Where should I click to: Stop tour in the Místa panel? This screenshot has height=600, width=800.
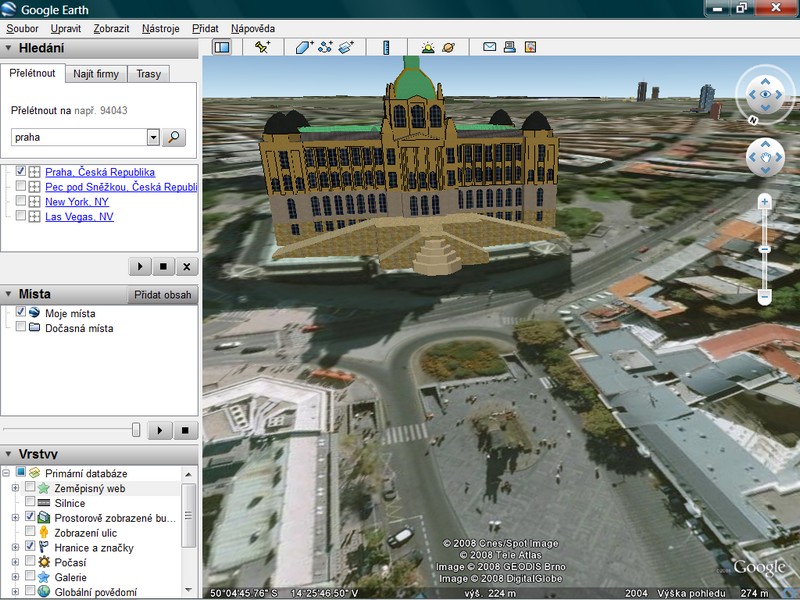pyautogui.click(x=185, y=431)
